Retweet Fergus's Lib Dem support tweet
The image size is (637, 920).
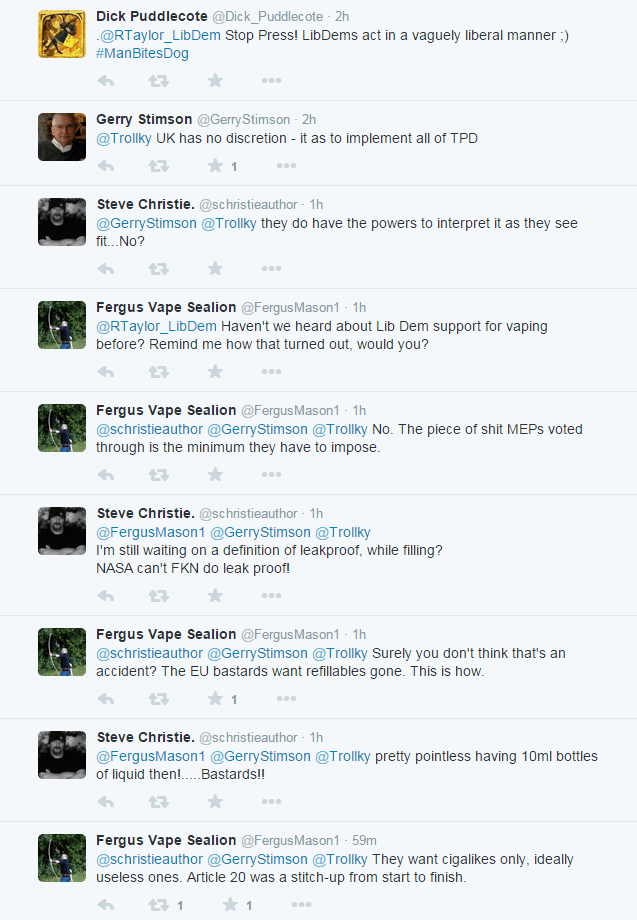click(x=159, y=371)
